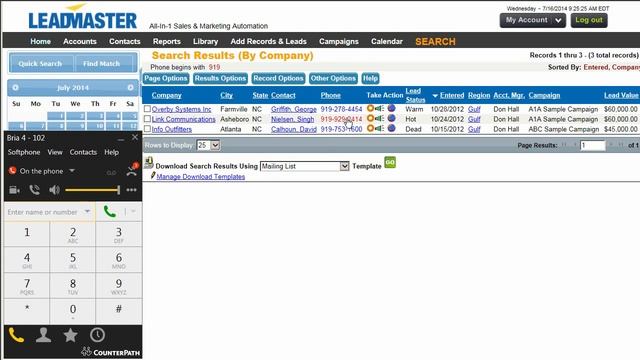Tap the # key on the dial pad
Screen dimensions: 640x360
[119, 311]
